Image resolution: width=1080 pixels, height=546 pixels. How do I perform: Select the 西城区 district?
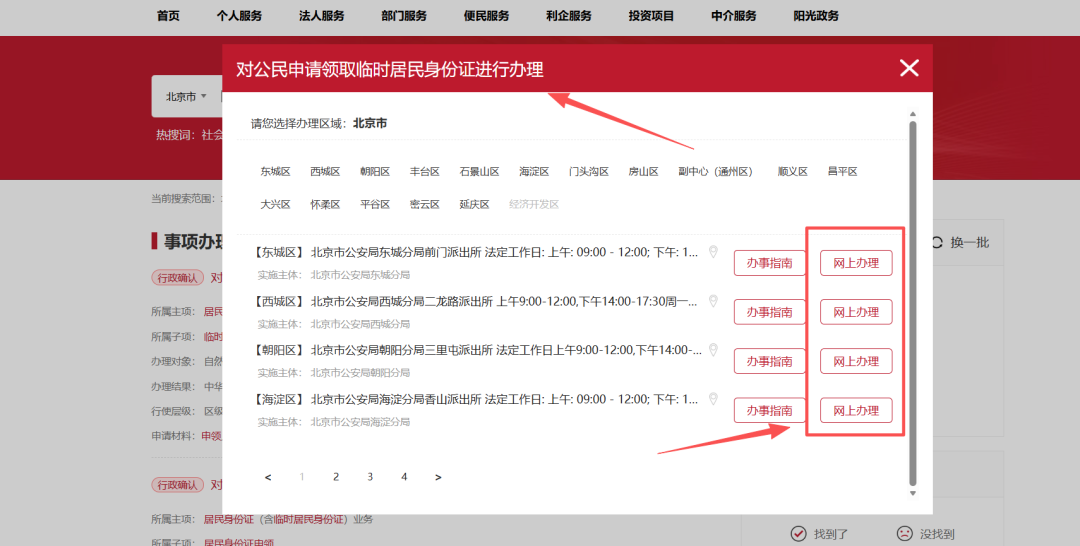click(x=325, y=171)
